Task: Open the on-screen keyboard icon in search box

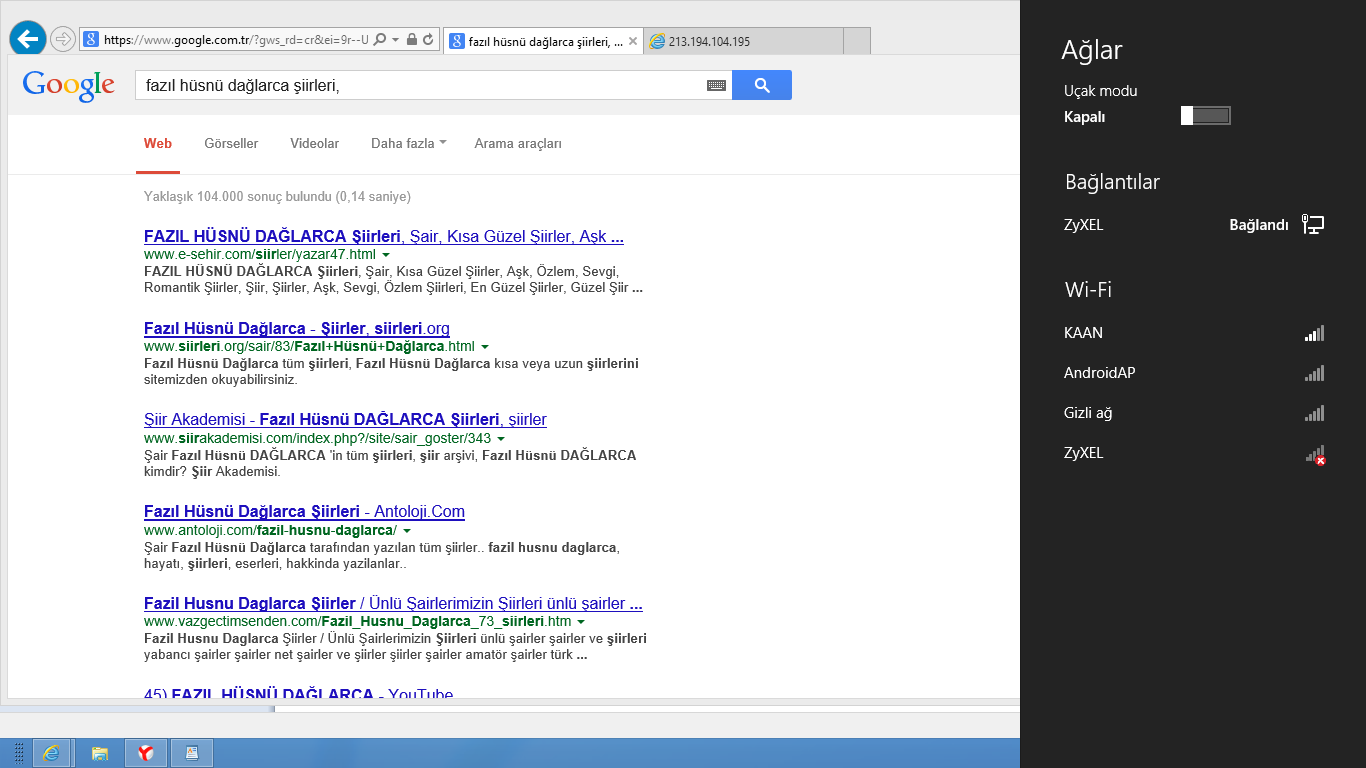Action: 716,86
